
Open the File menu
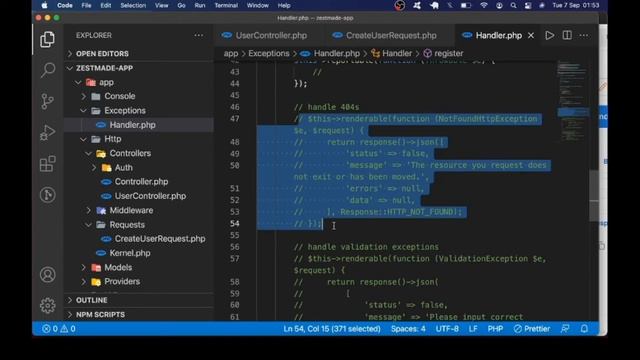click(x=86, y=5)
